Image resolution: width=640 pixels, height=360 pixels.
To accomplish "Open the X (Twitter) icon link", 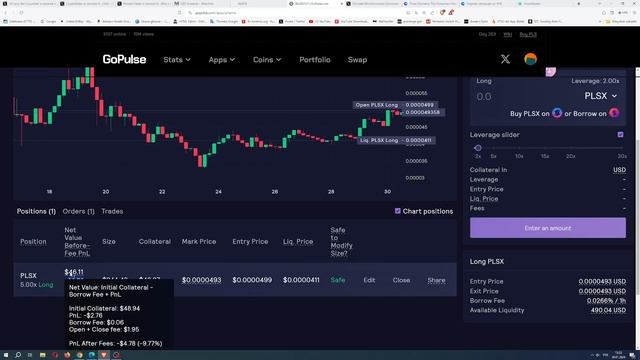I will [505, 59].
